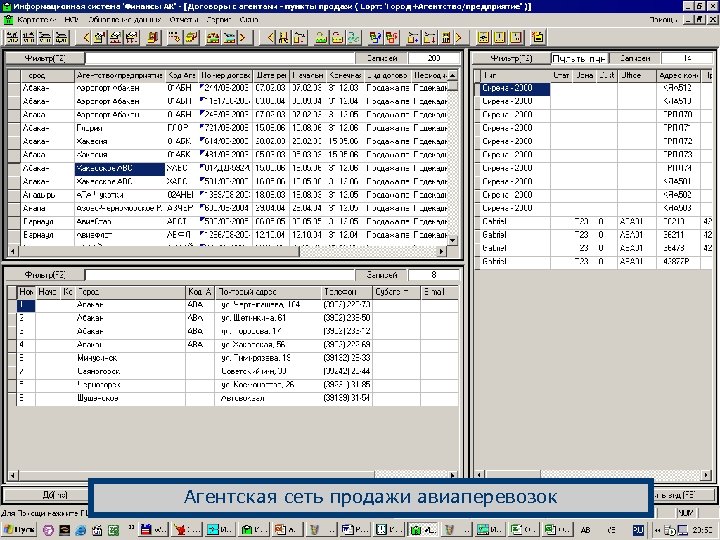Click the first left-arrow icon in the toolbar
The height and width of the screenshot is (540, 720).
(86, 38)
